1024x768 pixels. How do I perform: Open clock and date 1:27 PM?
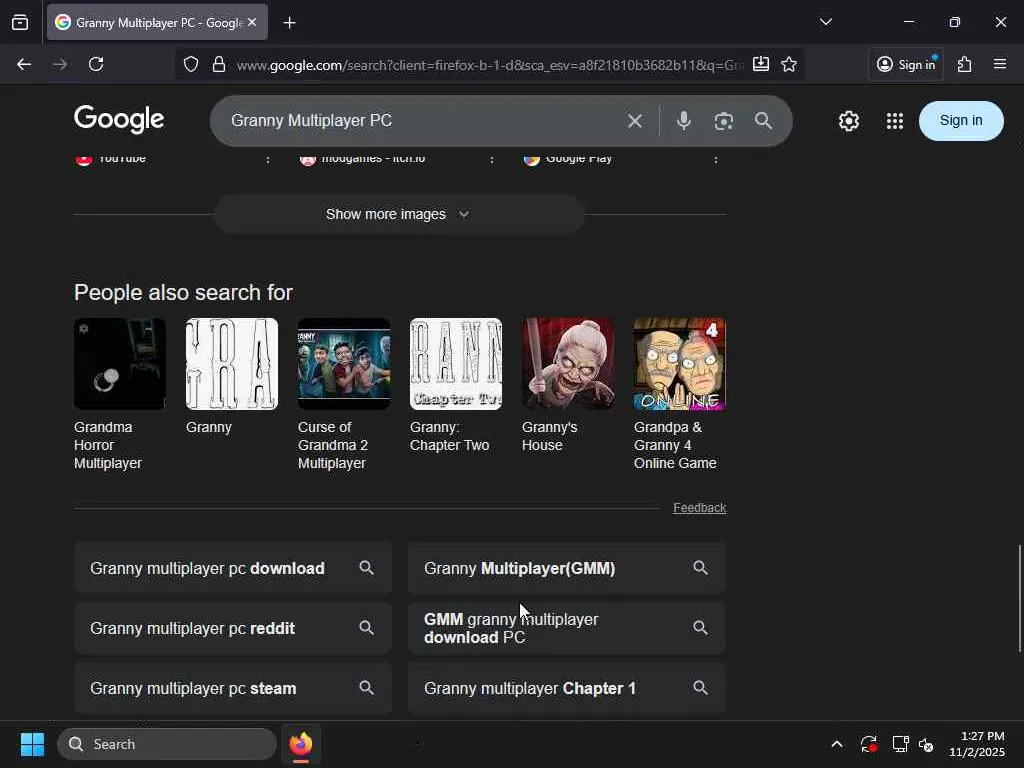(976, 744)
